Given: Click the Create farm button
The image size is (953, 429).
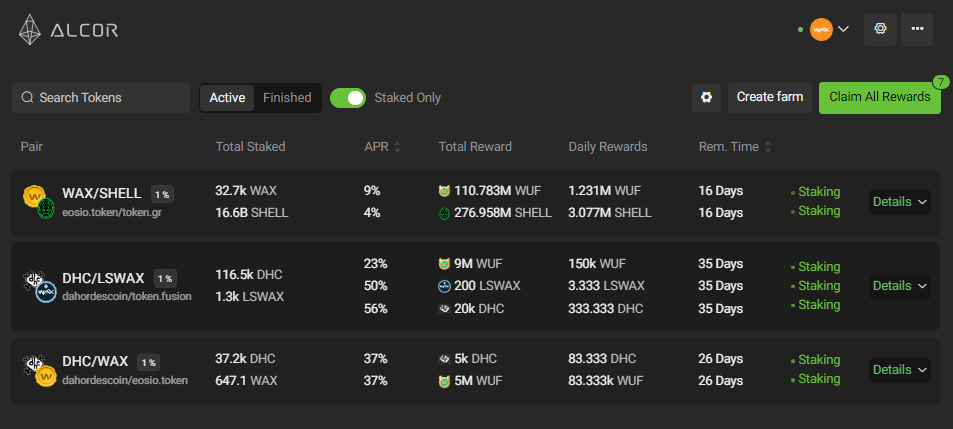Looking at the screenshot, I should [x=769, y=97].
